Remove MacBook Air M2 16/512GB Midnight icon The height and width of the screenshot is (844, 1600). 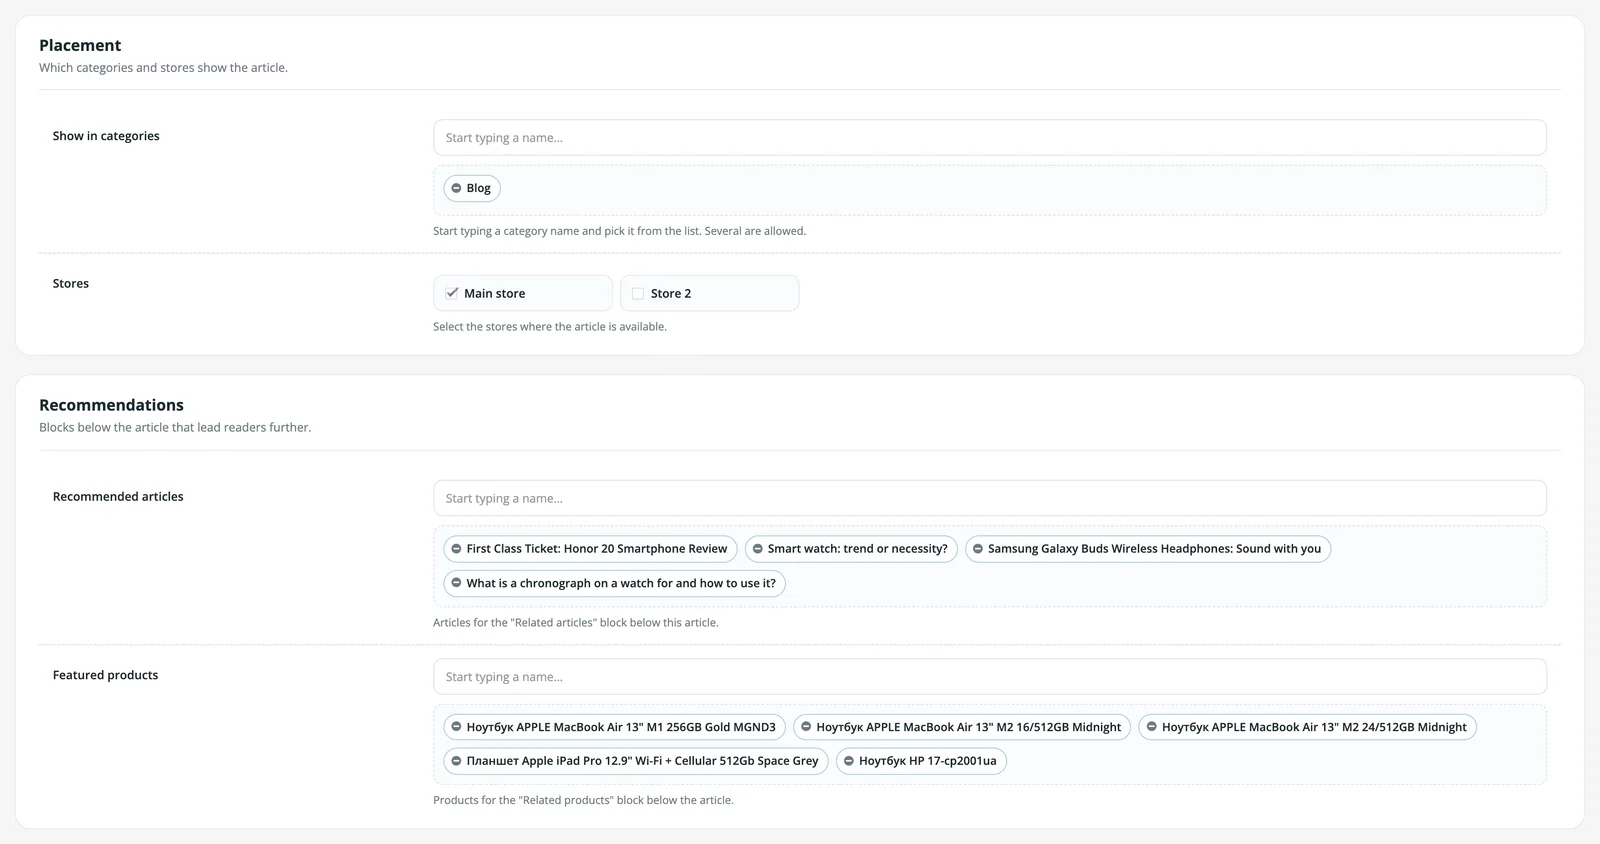pyautogui.click(x=806, y=727)
